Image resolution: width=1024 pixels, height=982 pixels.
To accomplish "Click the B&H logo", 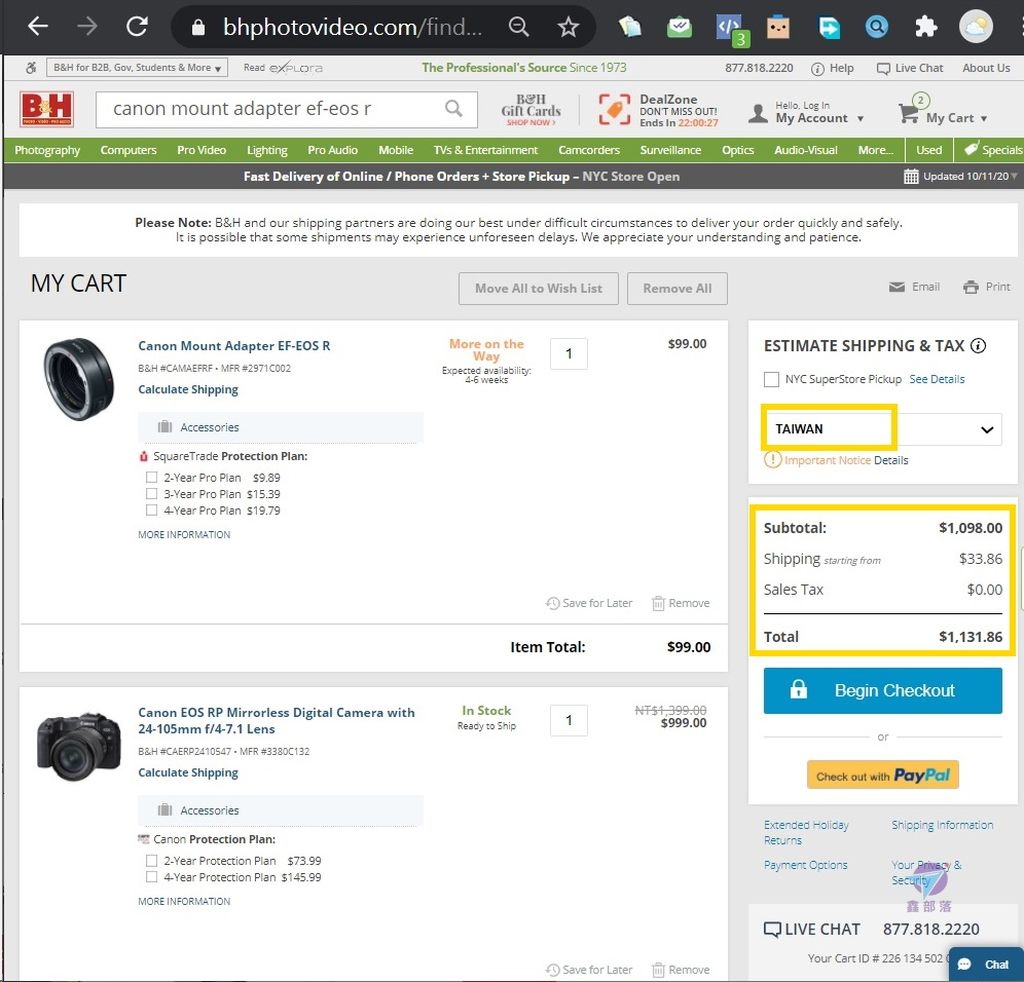I will pyautogui.click(x=46, y=109).
